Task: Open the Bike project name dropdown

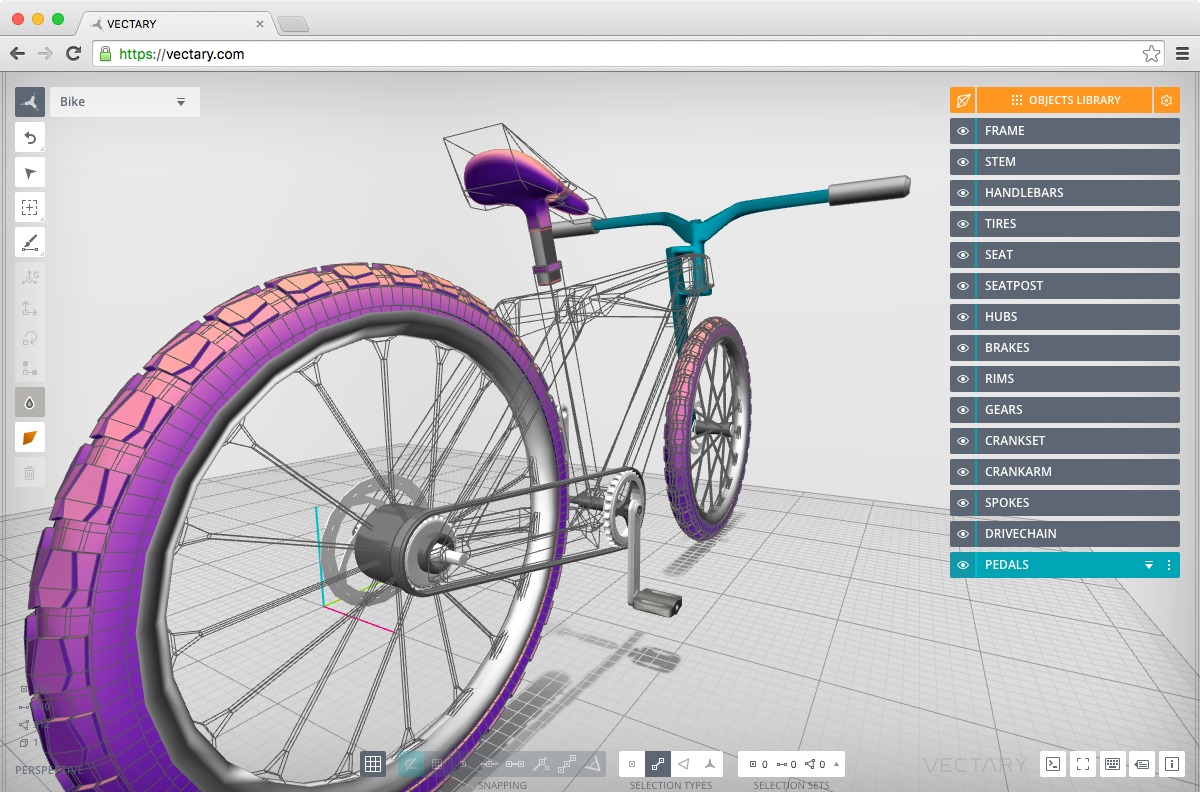Action: tap(181, 102)
